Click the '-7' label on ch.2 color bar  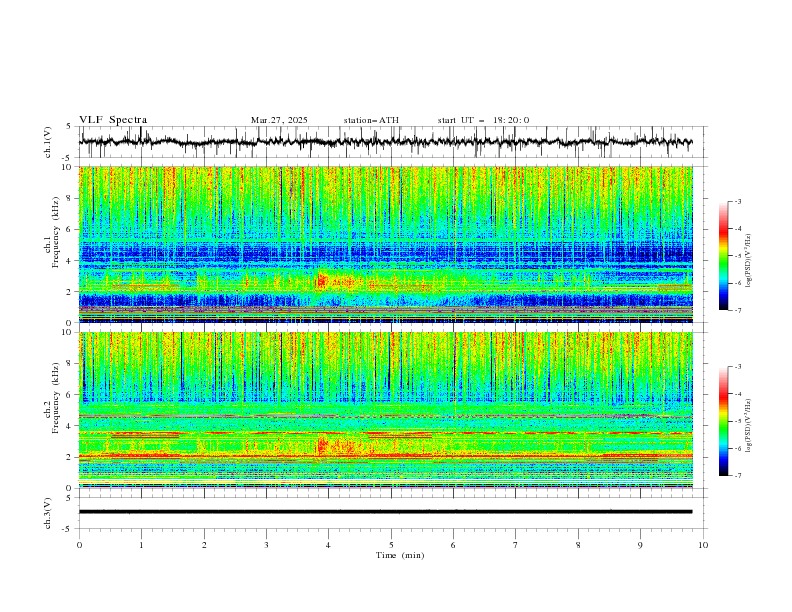tap(737, 475)
